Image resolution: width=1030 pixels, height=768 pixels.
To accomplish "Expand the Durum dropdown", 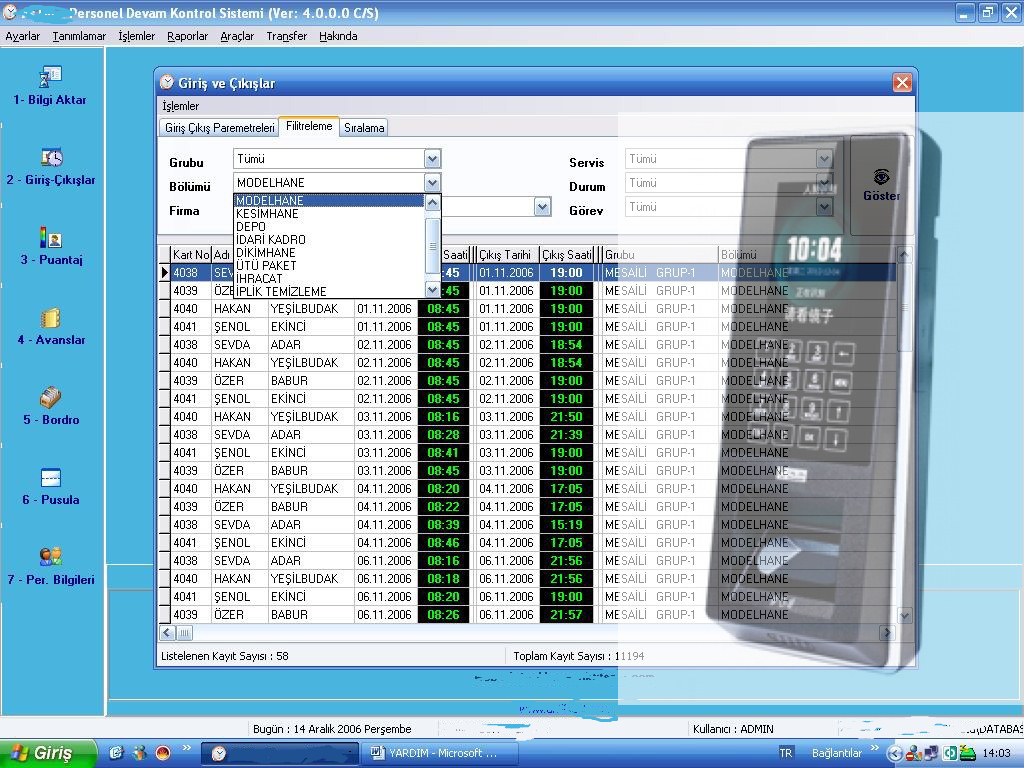I will click(824, 182).
